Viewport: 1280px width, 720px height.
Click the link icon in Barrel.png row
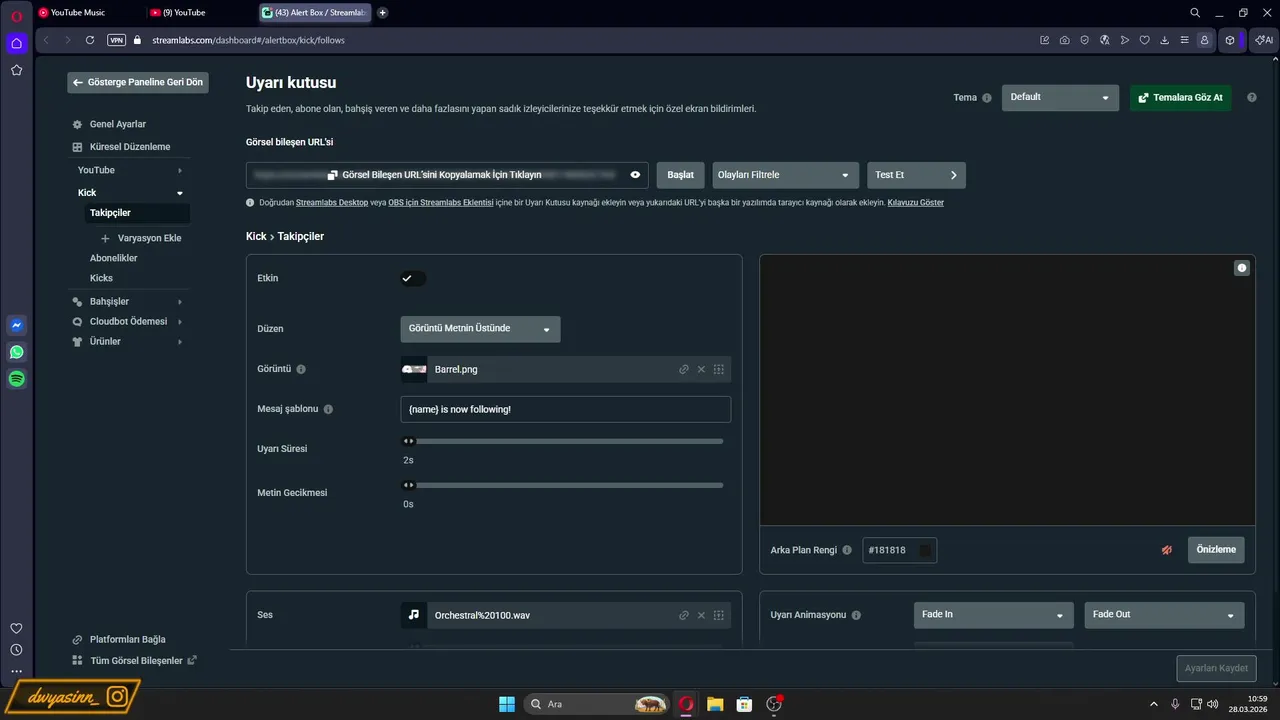(x=684, y=369)
